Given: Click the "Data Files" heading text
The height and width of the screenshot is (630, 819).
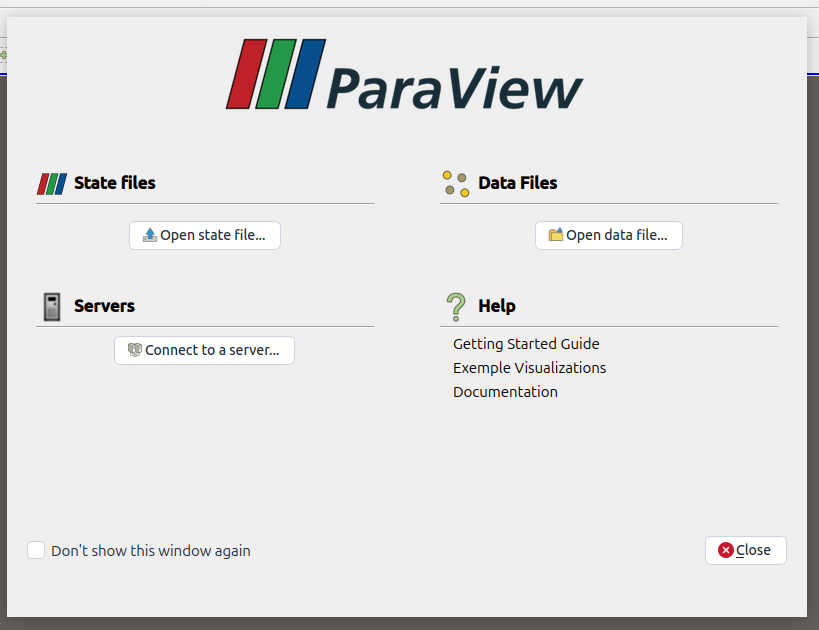Looking at the screenshot, I should [x=518, y=183].
